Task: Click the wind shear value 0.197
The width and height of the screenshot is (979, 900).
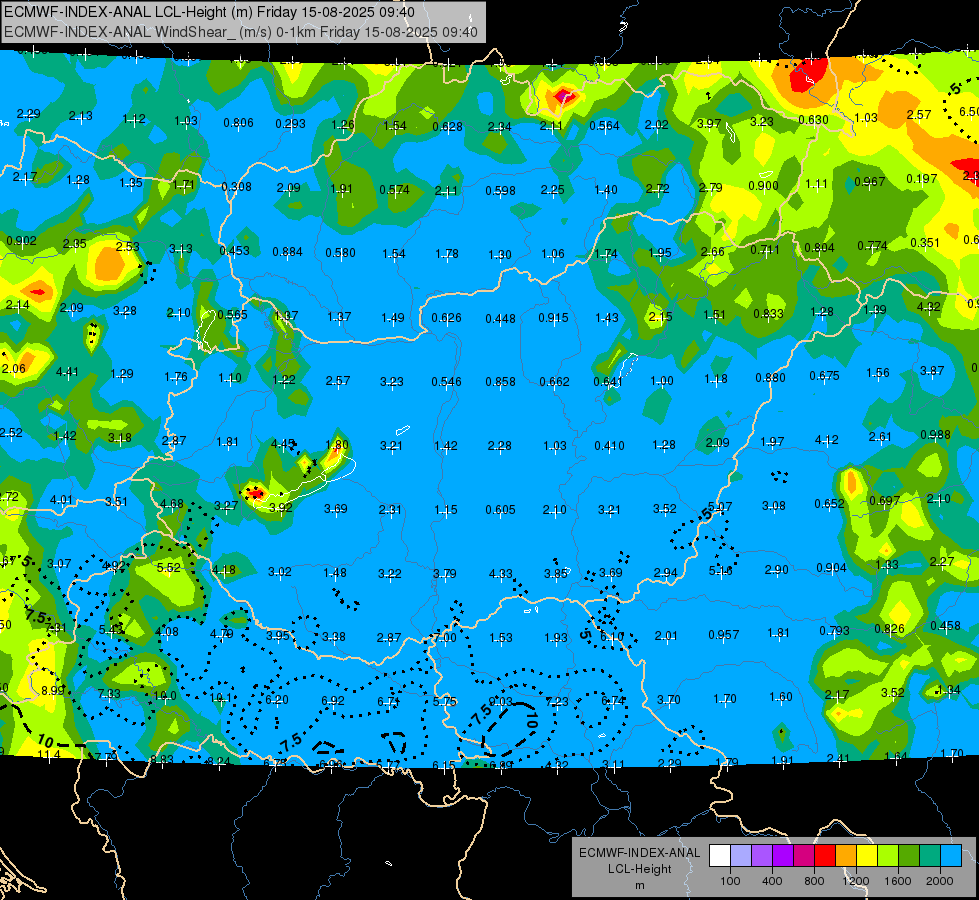Action: point(922,179)
